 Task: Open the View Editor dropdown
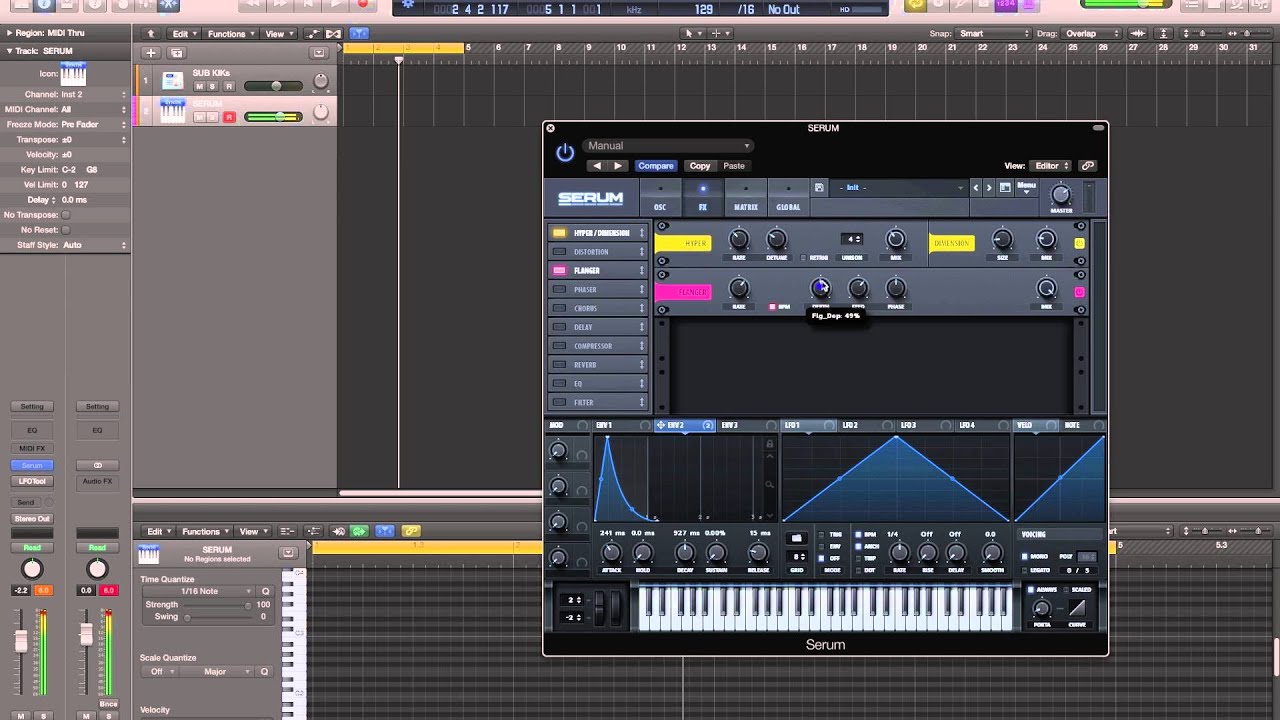tap(1052, 166)
